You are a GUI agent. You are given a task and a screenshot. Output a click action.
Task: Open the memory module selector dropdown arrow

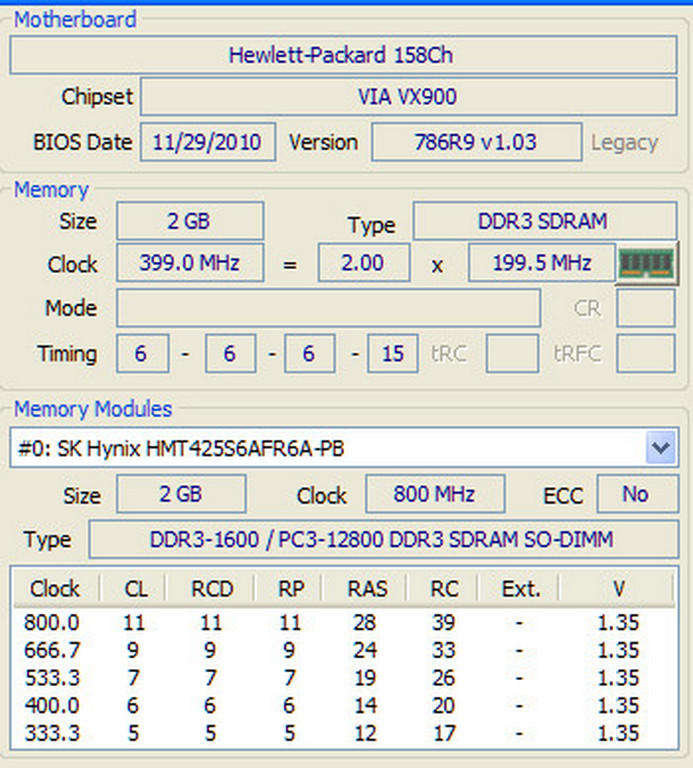[661, 447]
